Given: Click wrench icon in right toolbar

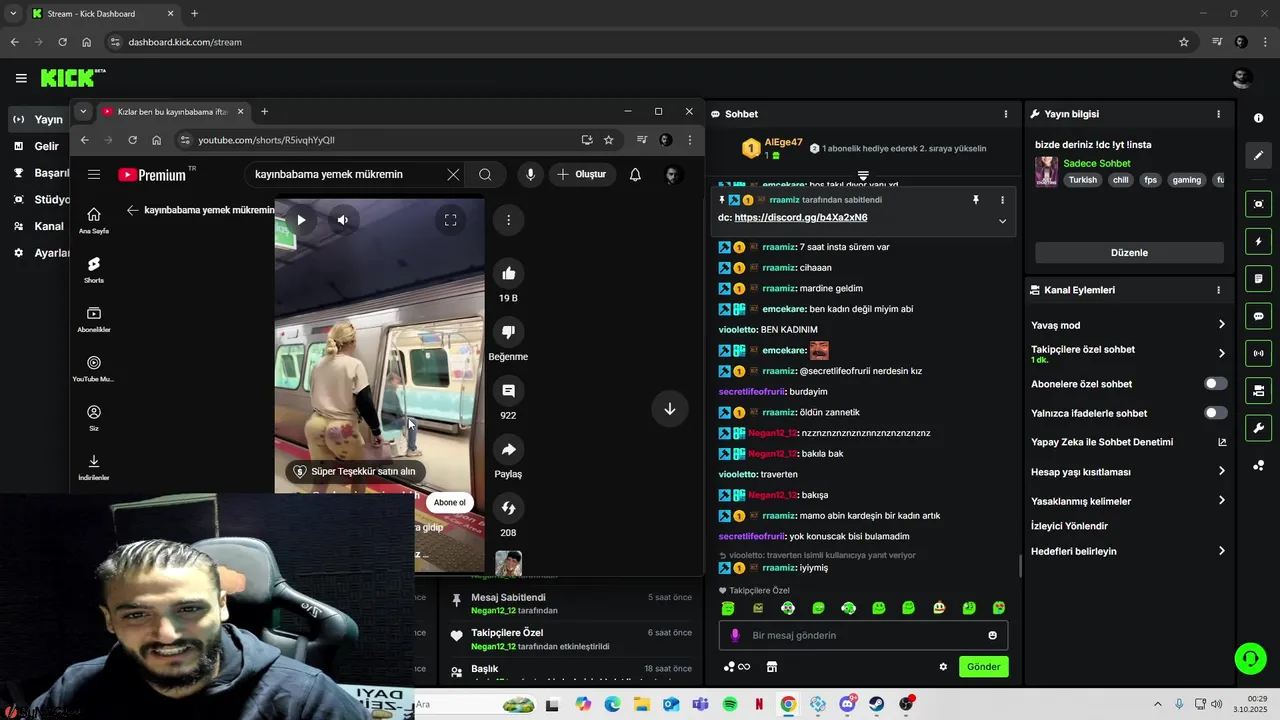Looking at the screenshot, I should [1258, 428].
